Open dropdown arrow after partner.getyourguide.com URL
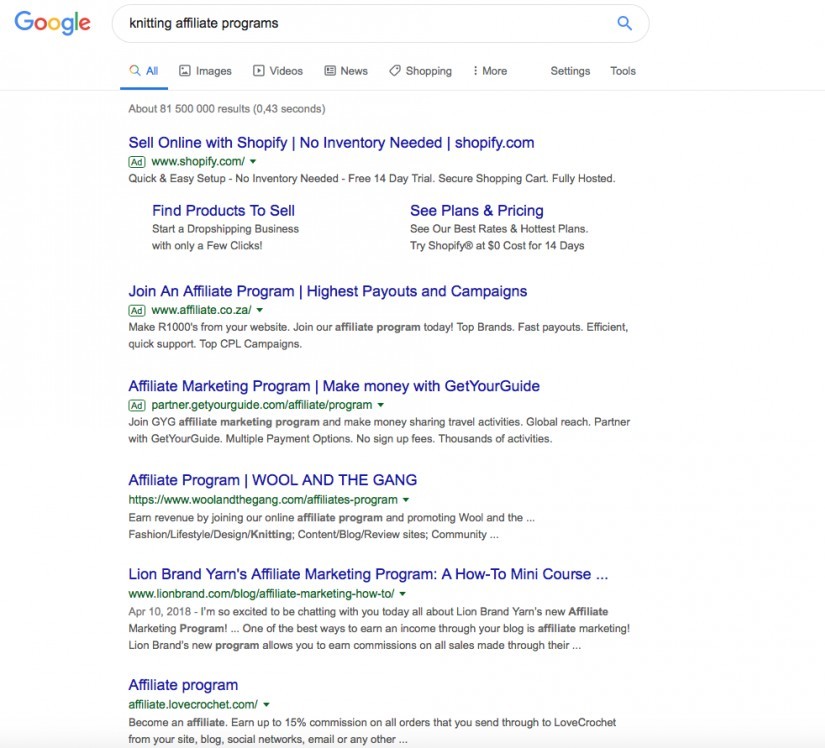Viewport: 825px width, 748px height. click(380, 405)
